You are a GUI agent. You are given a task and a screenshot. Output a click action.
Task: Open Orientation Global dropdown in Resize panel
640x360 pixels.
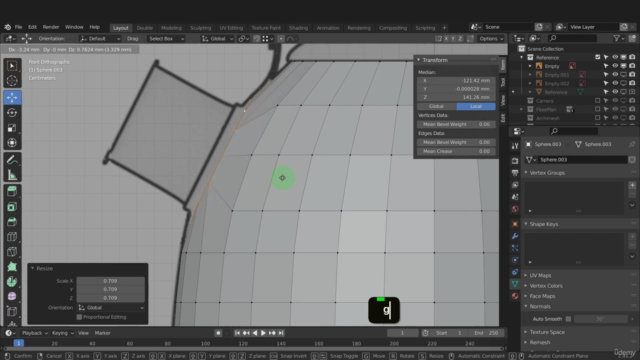pos(111,308)
